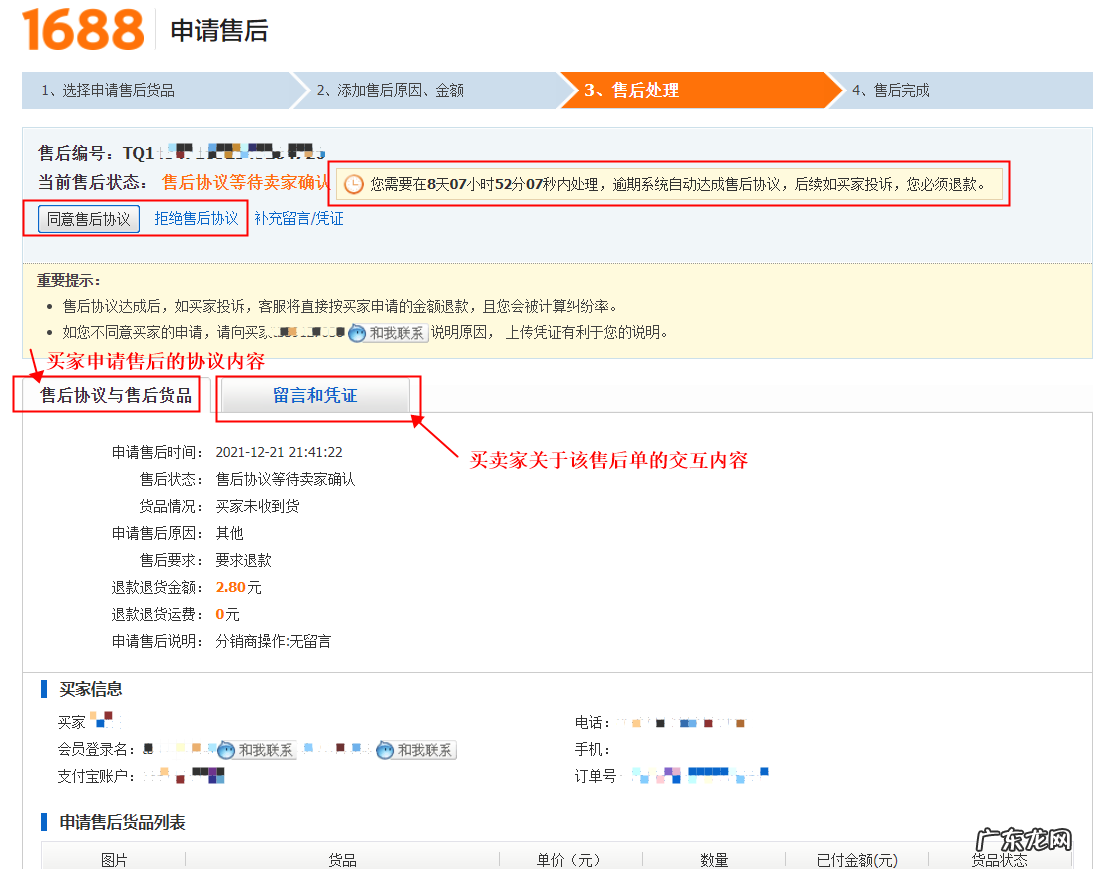Click the 单价（元） column header
Image resolution: width=1110 pixels, height=869 pixels.
[x=568, y=860]
